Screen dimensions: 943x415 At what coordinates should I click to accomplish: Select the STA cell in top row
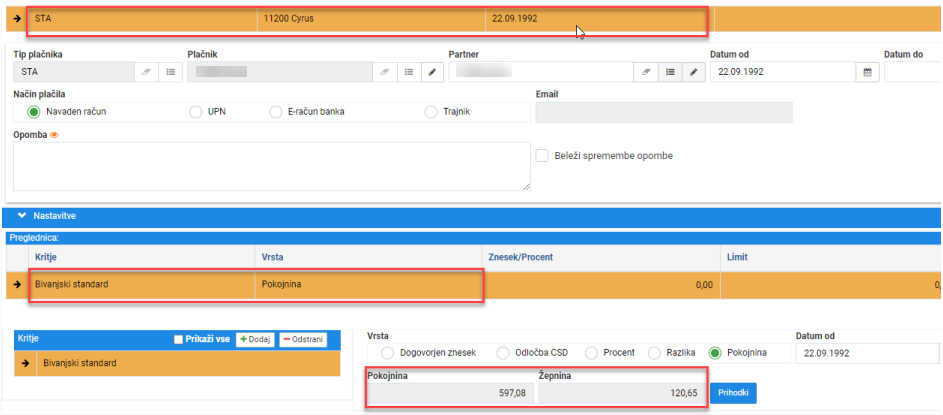(x=142, y=19)
